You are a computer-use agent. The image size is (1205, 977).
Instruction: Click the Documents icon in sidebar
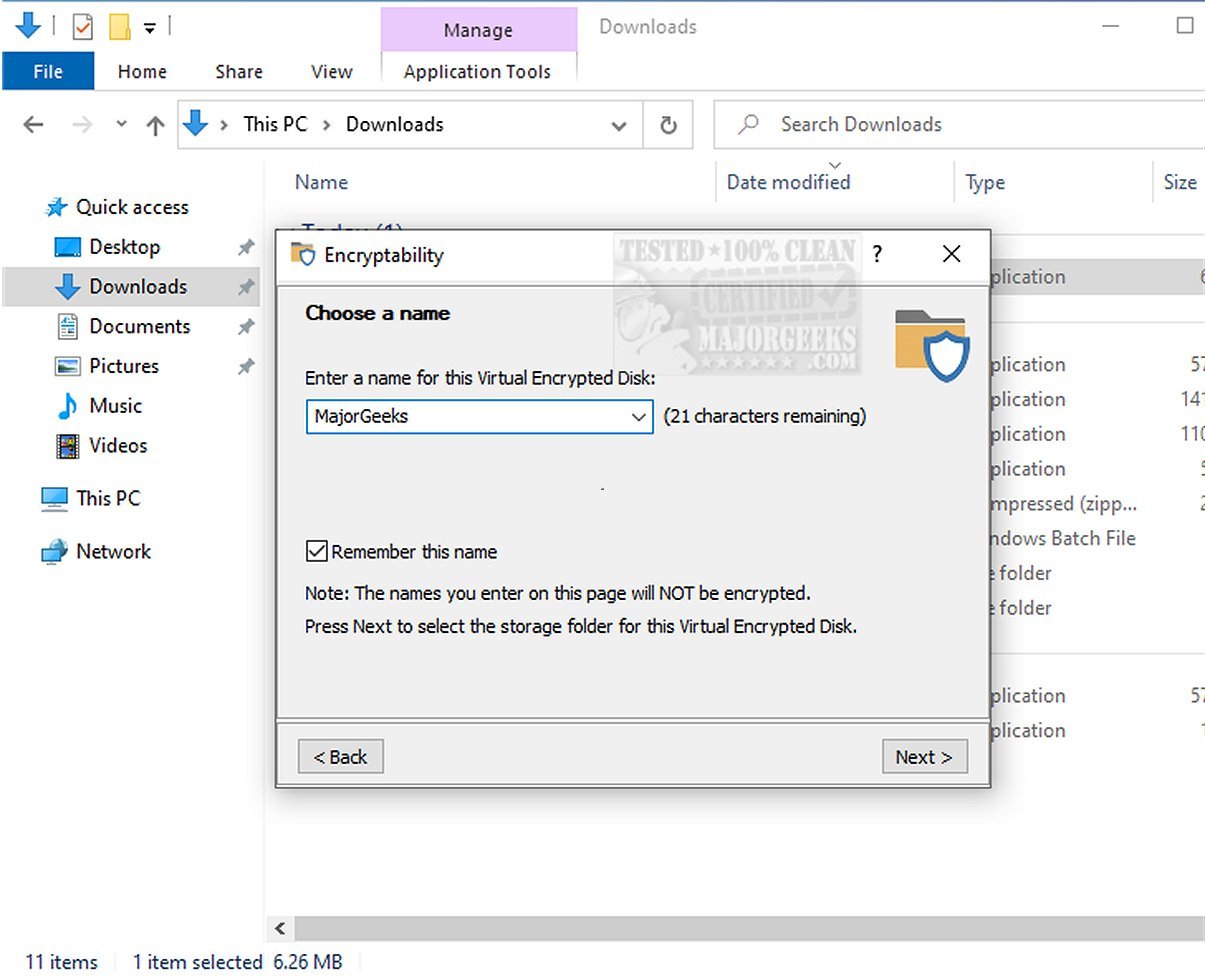[x=67, y=326]
